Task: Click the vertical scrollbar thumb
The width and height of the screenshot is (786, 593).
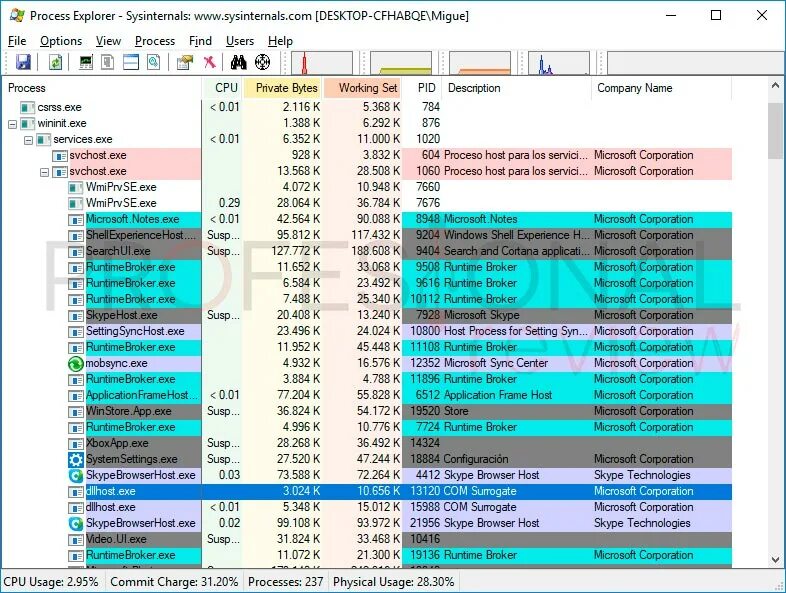Action: [775, 131]
